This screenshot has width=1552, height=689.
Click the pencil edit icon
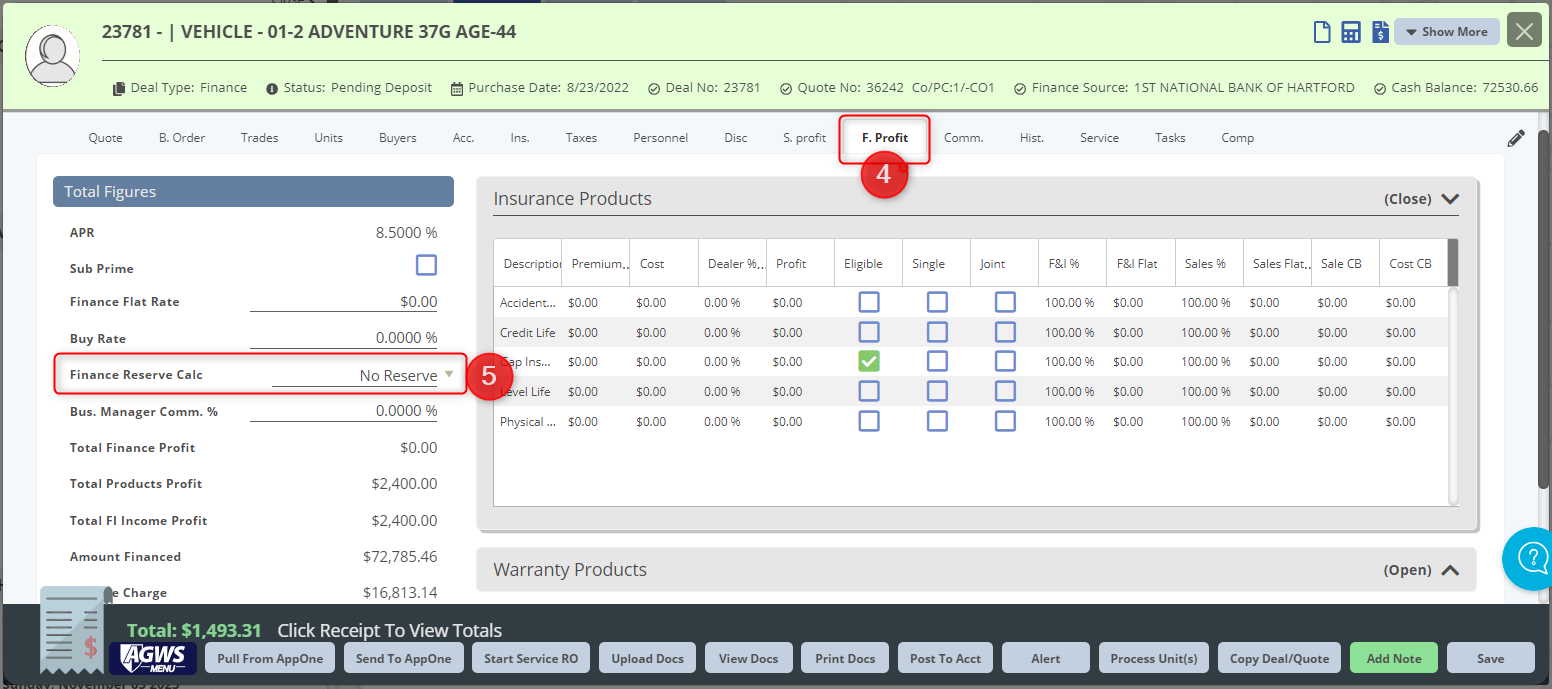pos(1516,139)
